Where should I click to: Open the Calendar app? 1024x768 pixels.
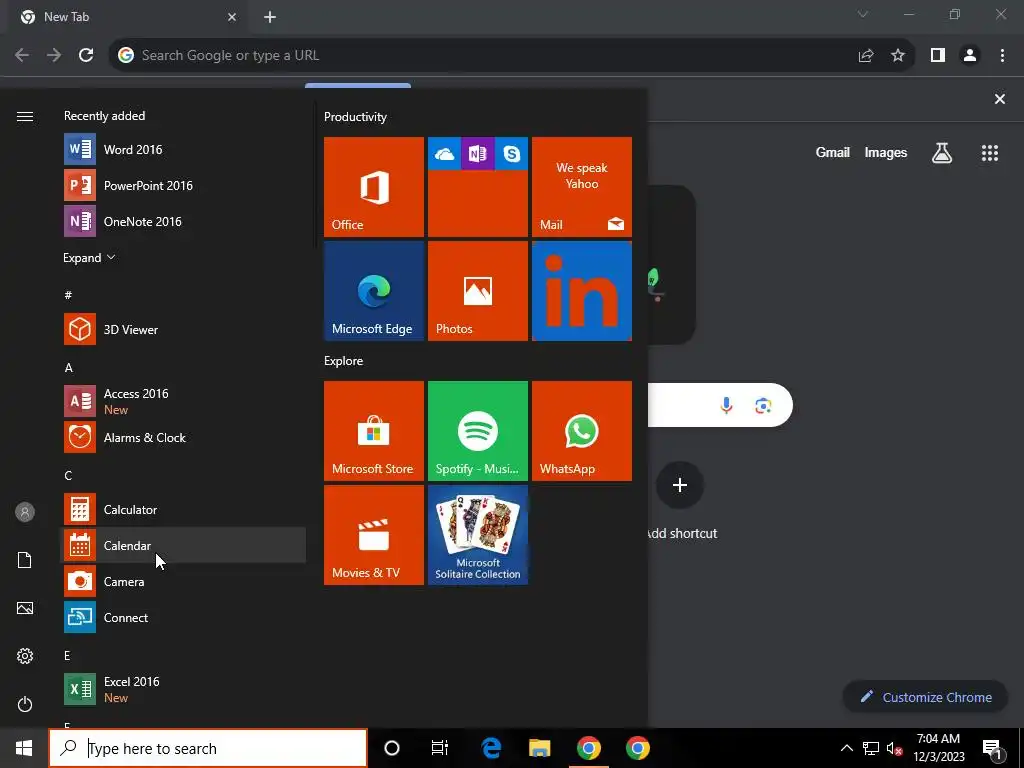(183, 545)
